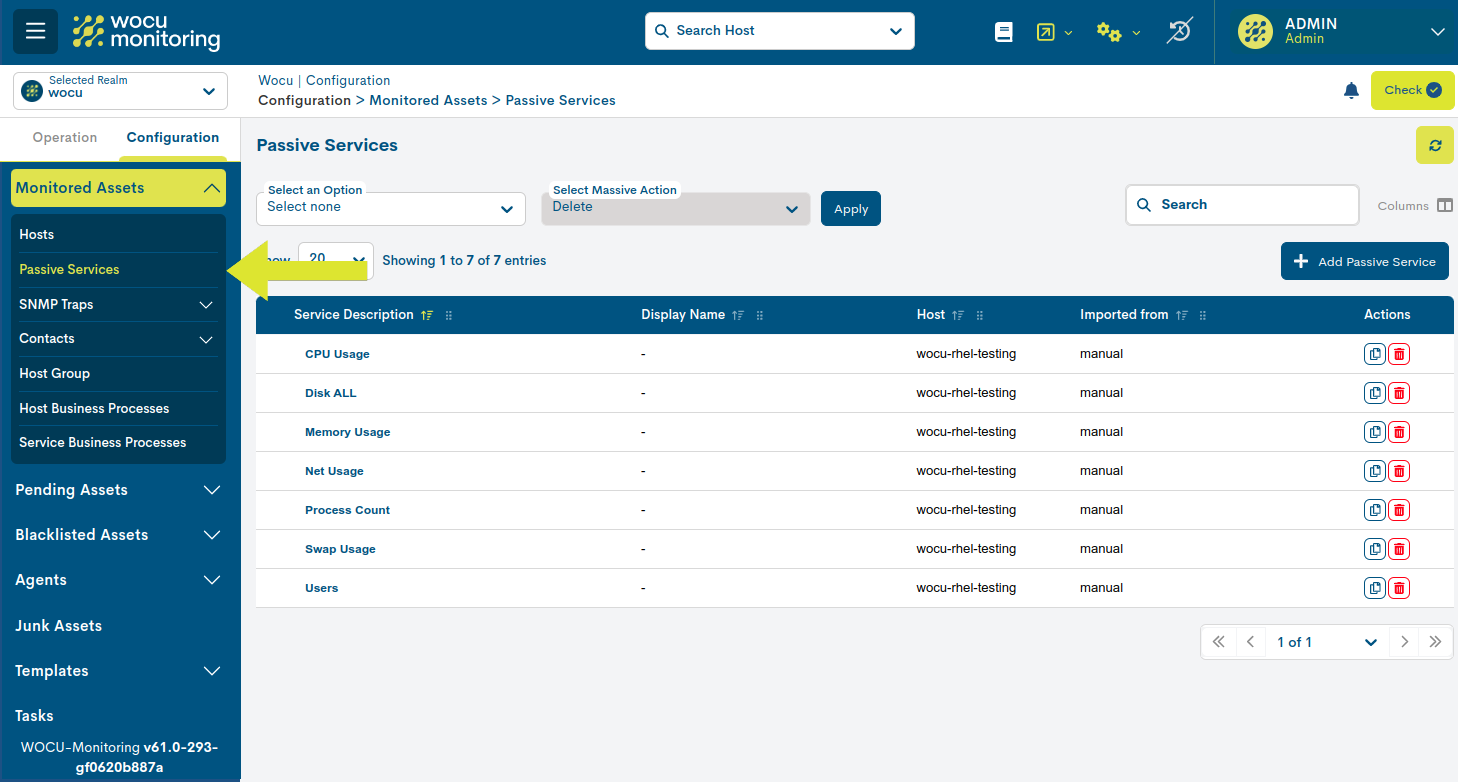Sort table by Host column

[956, 314]
